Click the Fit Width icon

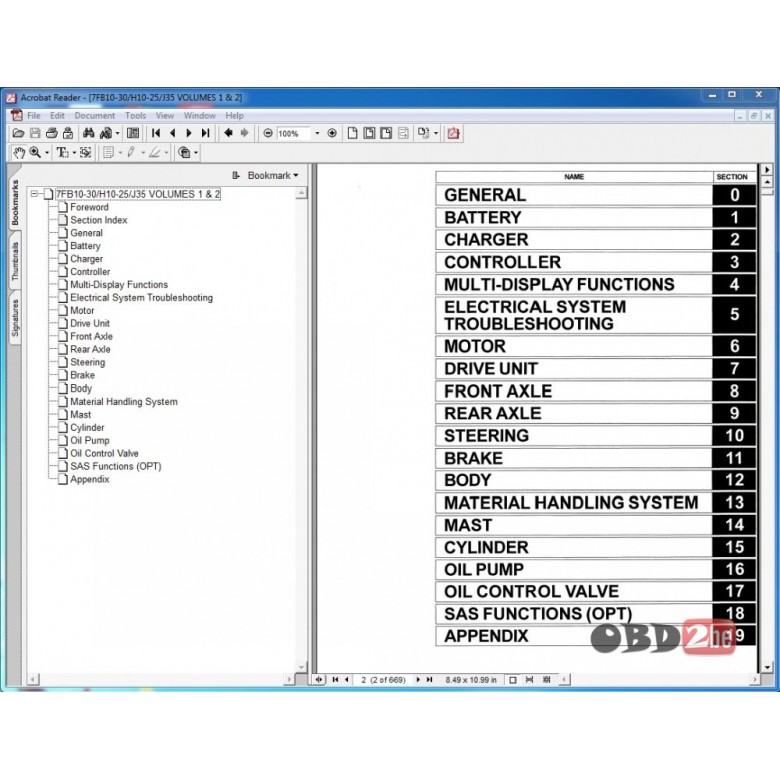tap(386, 133)
